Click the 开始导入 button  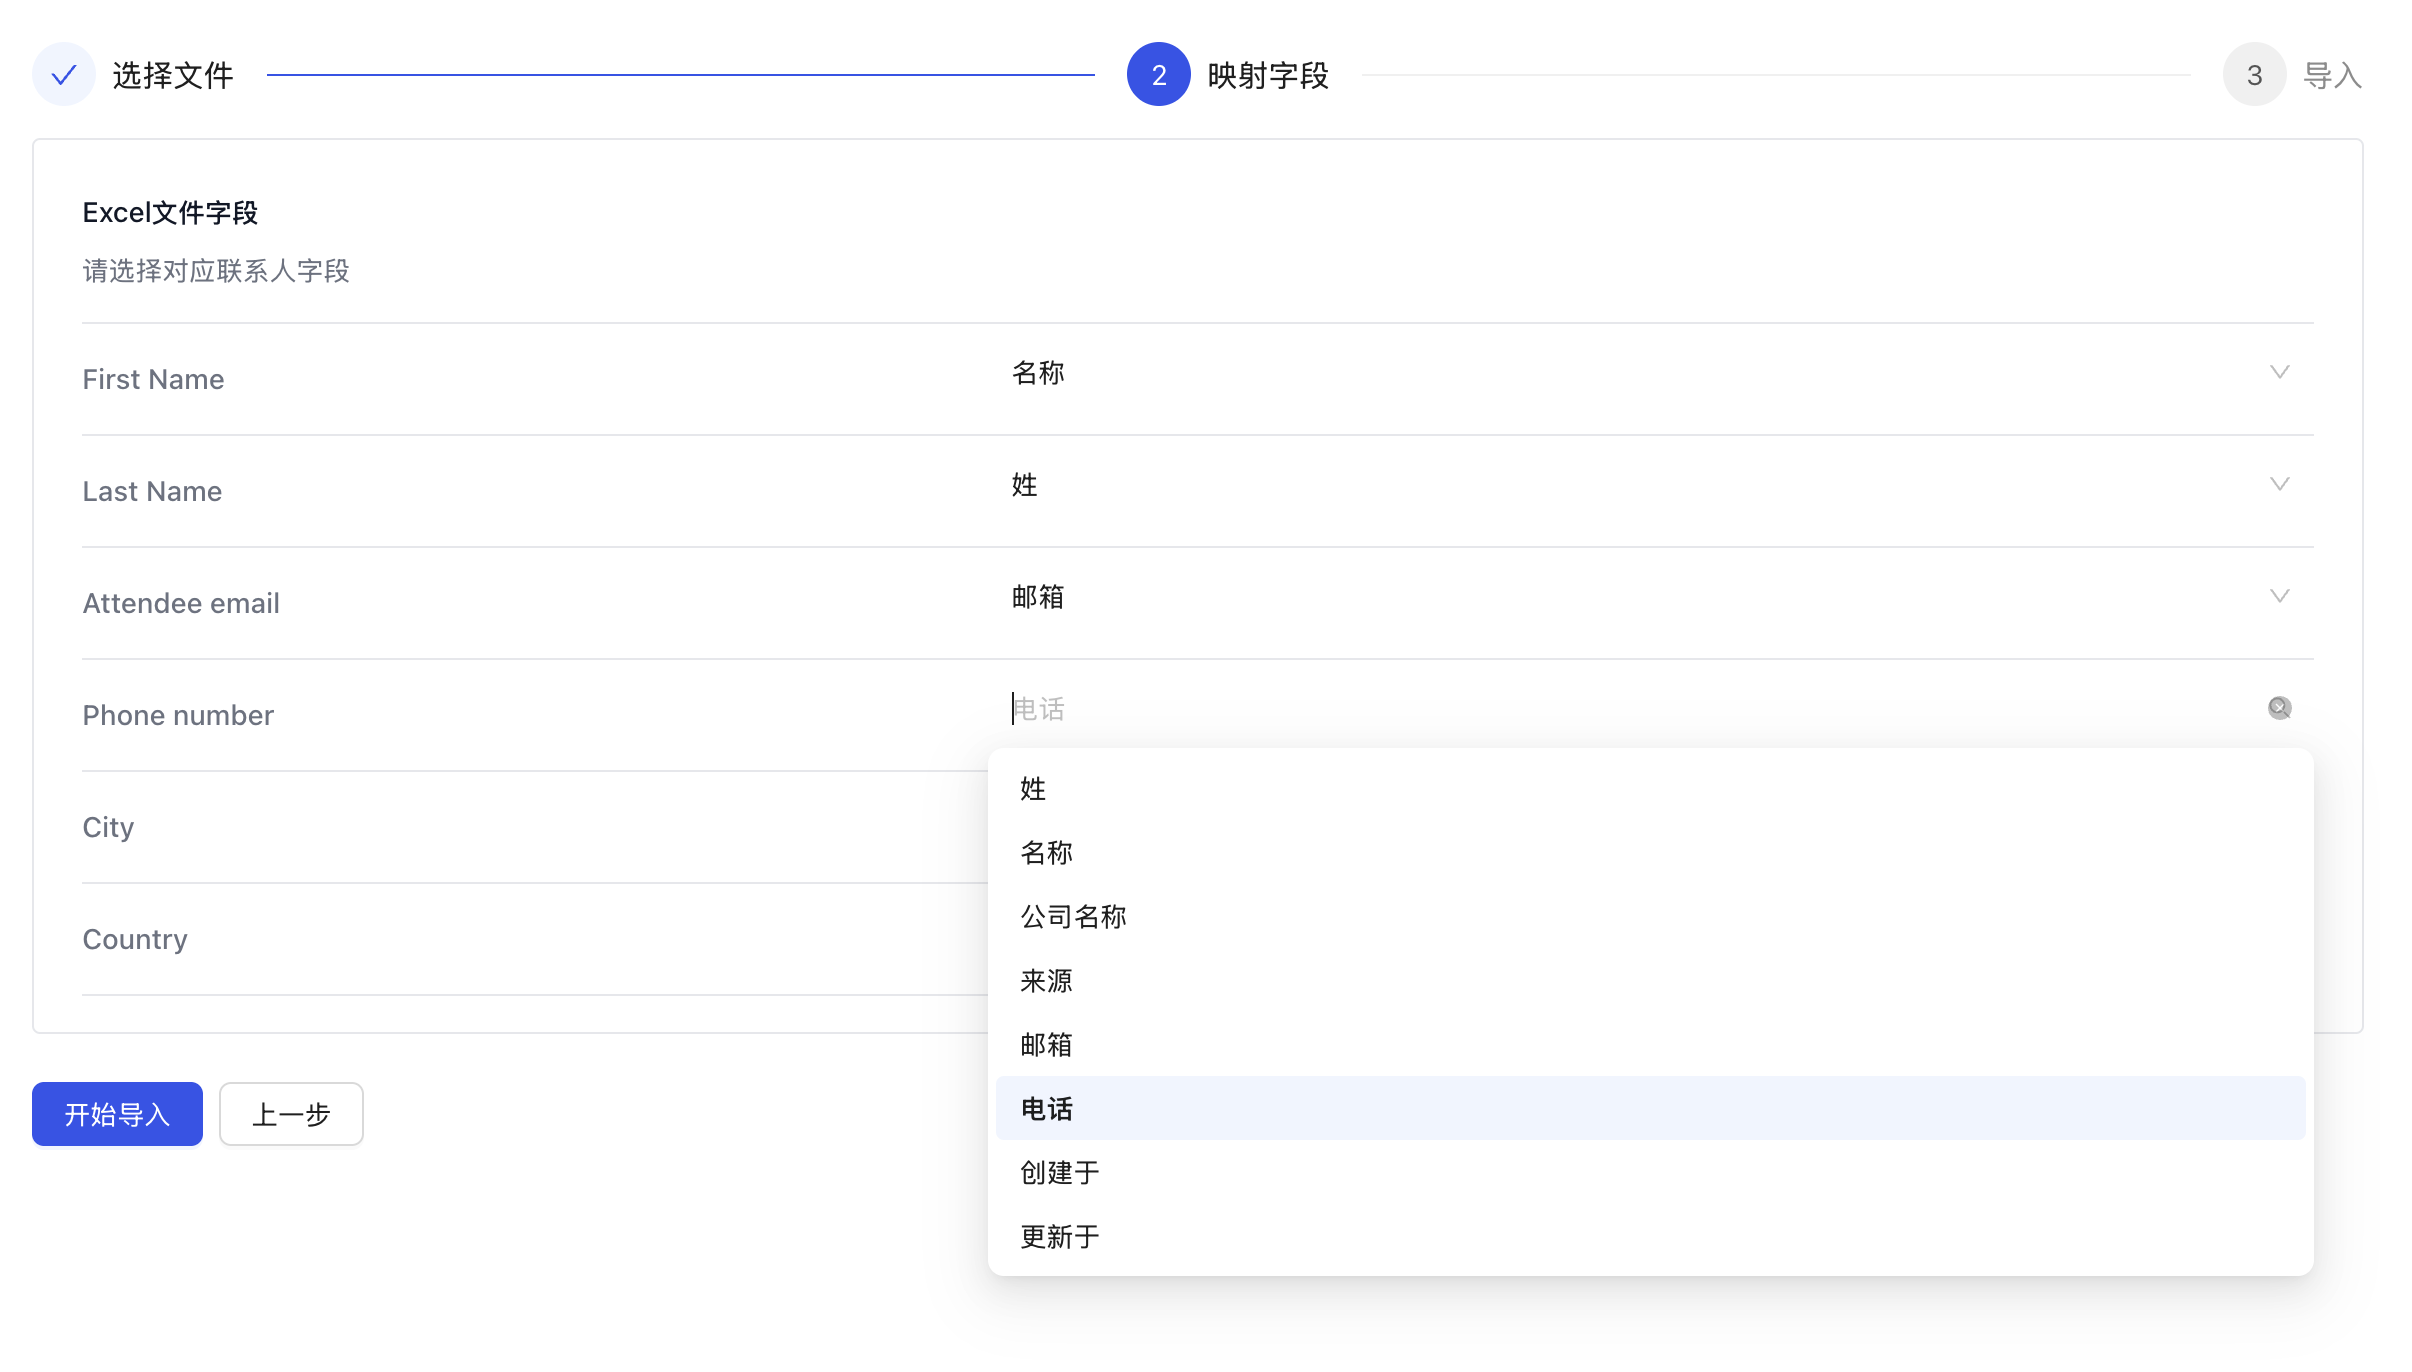tap(116, 1113)
